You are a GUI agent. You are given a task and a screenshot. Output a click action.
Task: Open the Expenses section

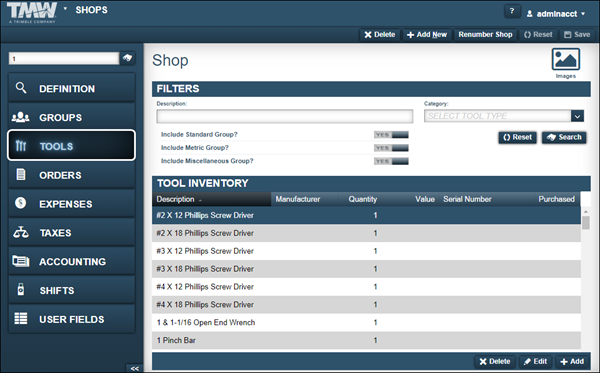[72, 203]
